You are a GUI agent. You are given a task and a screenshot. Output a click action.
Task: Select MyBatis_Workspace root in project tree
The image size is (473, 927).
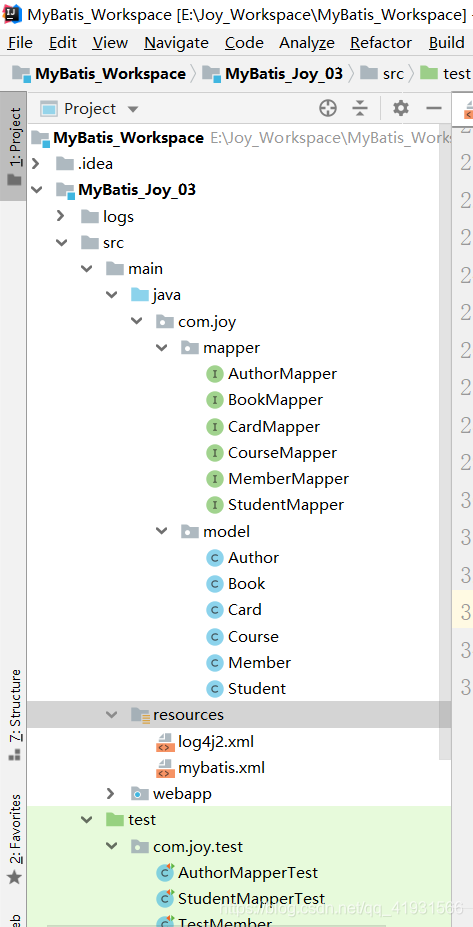point(128,138)
